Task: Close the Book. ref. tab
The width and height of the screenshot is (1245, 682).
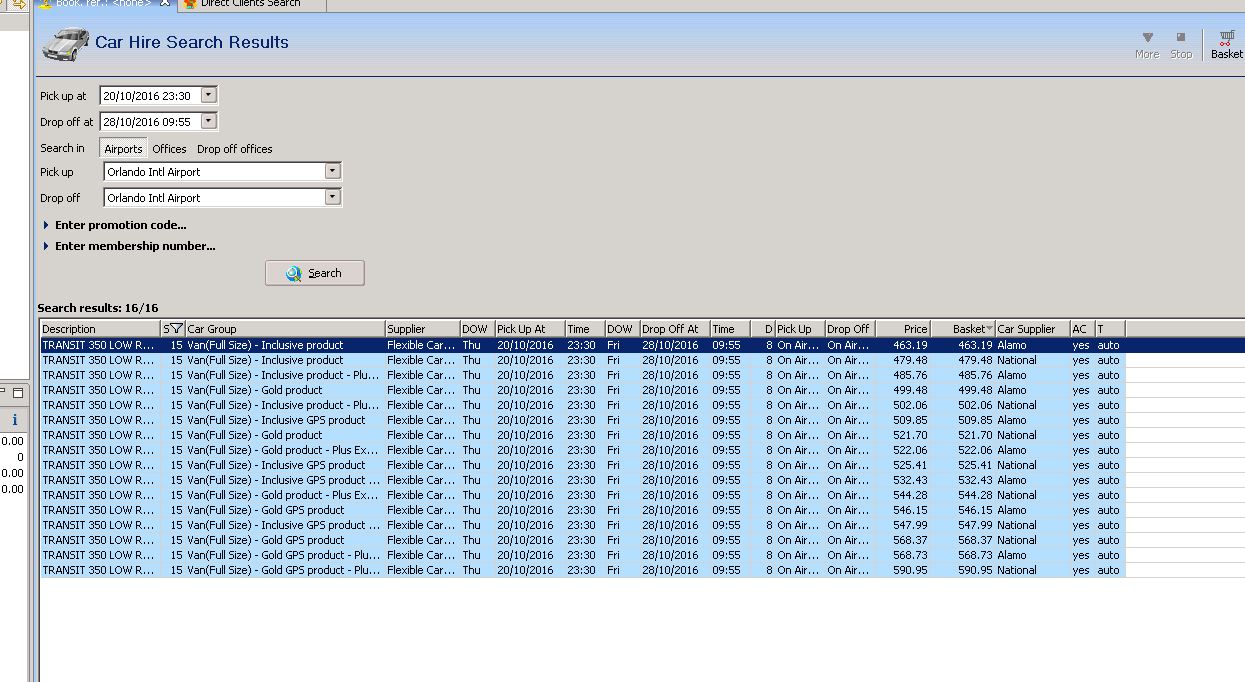Action: click(x=166, y=4)
